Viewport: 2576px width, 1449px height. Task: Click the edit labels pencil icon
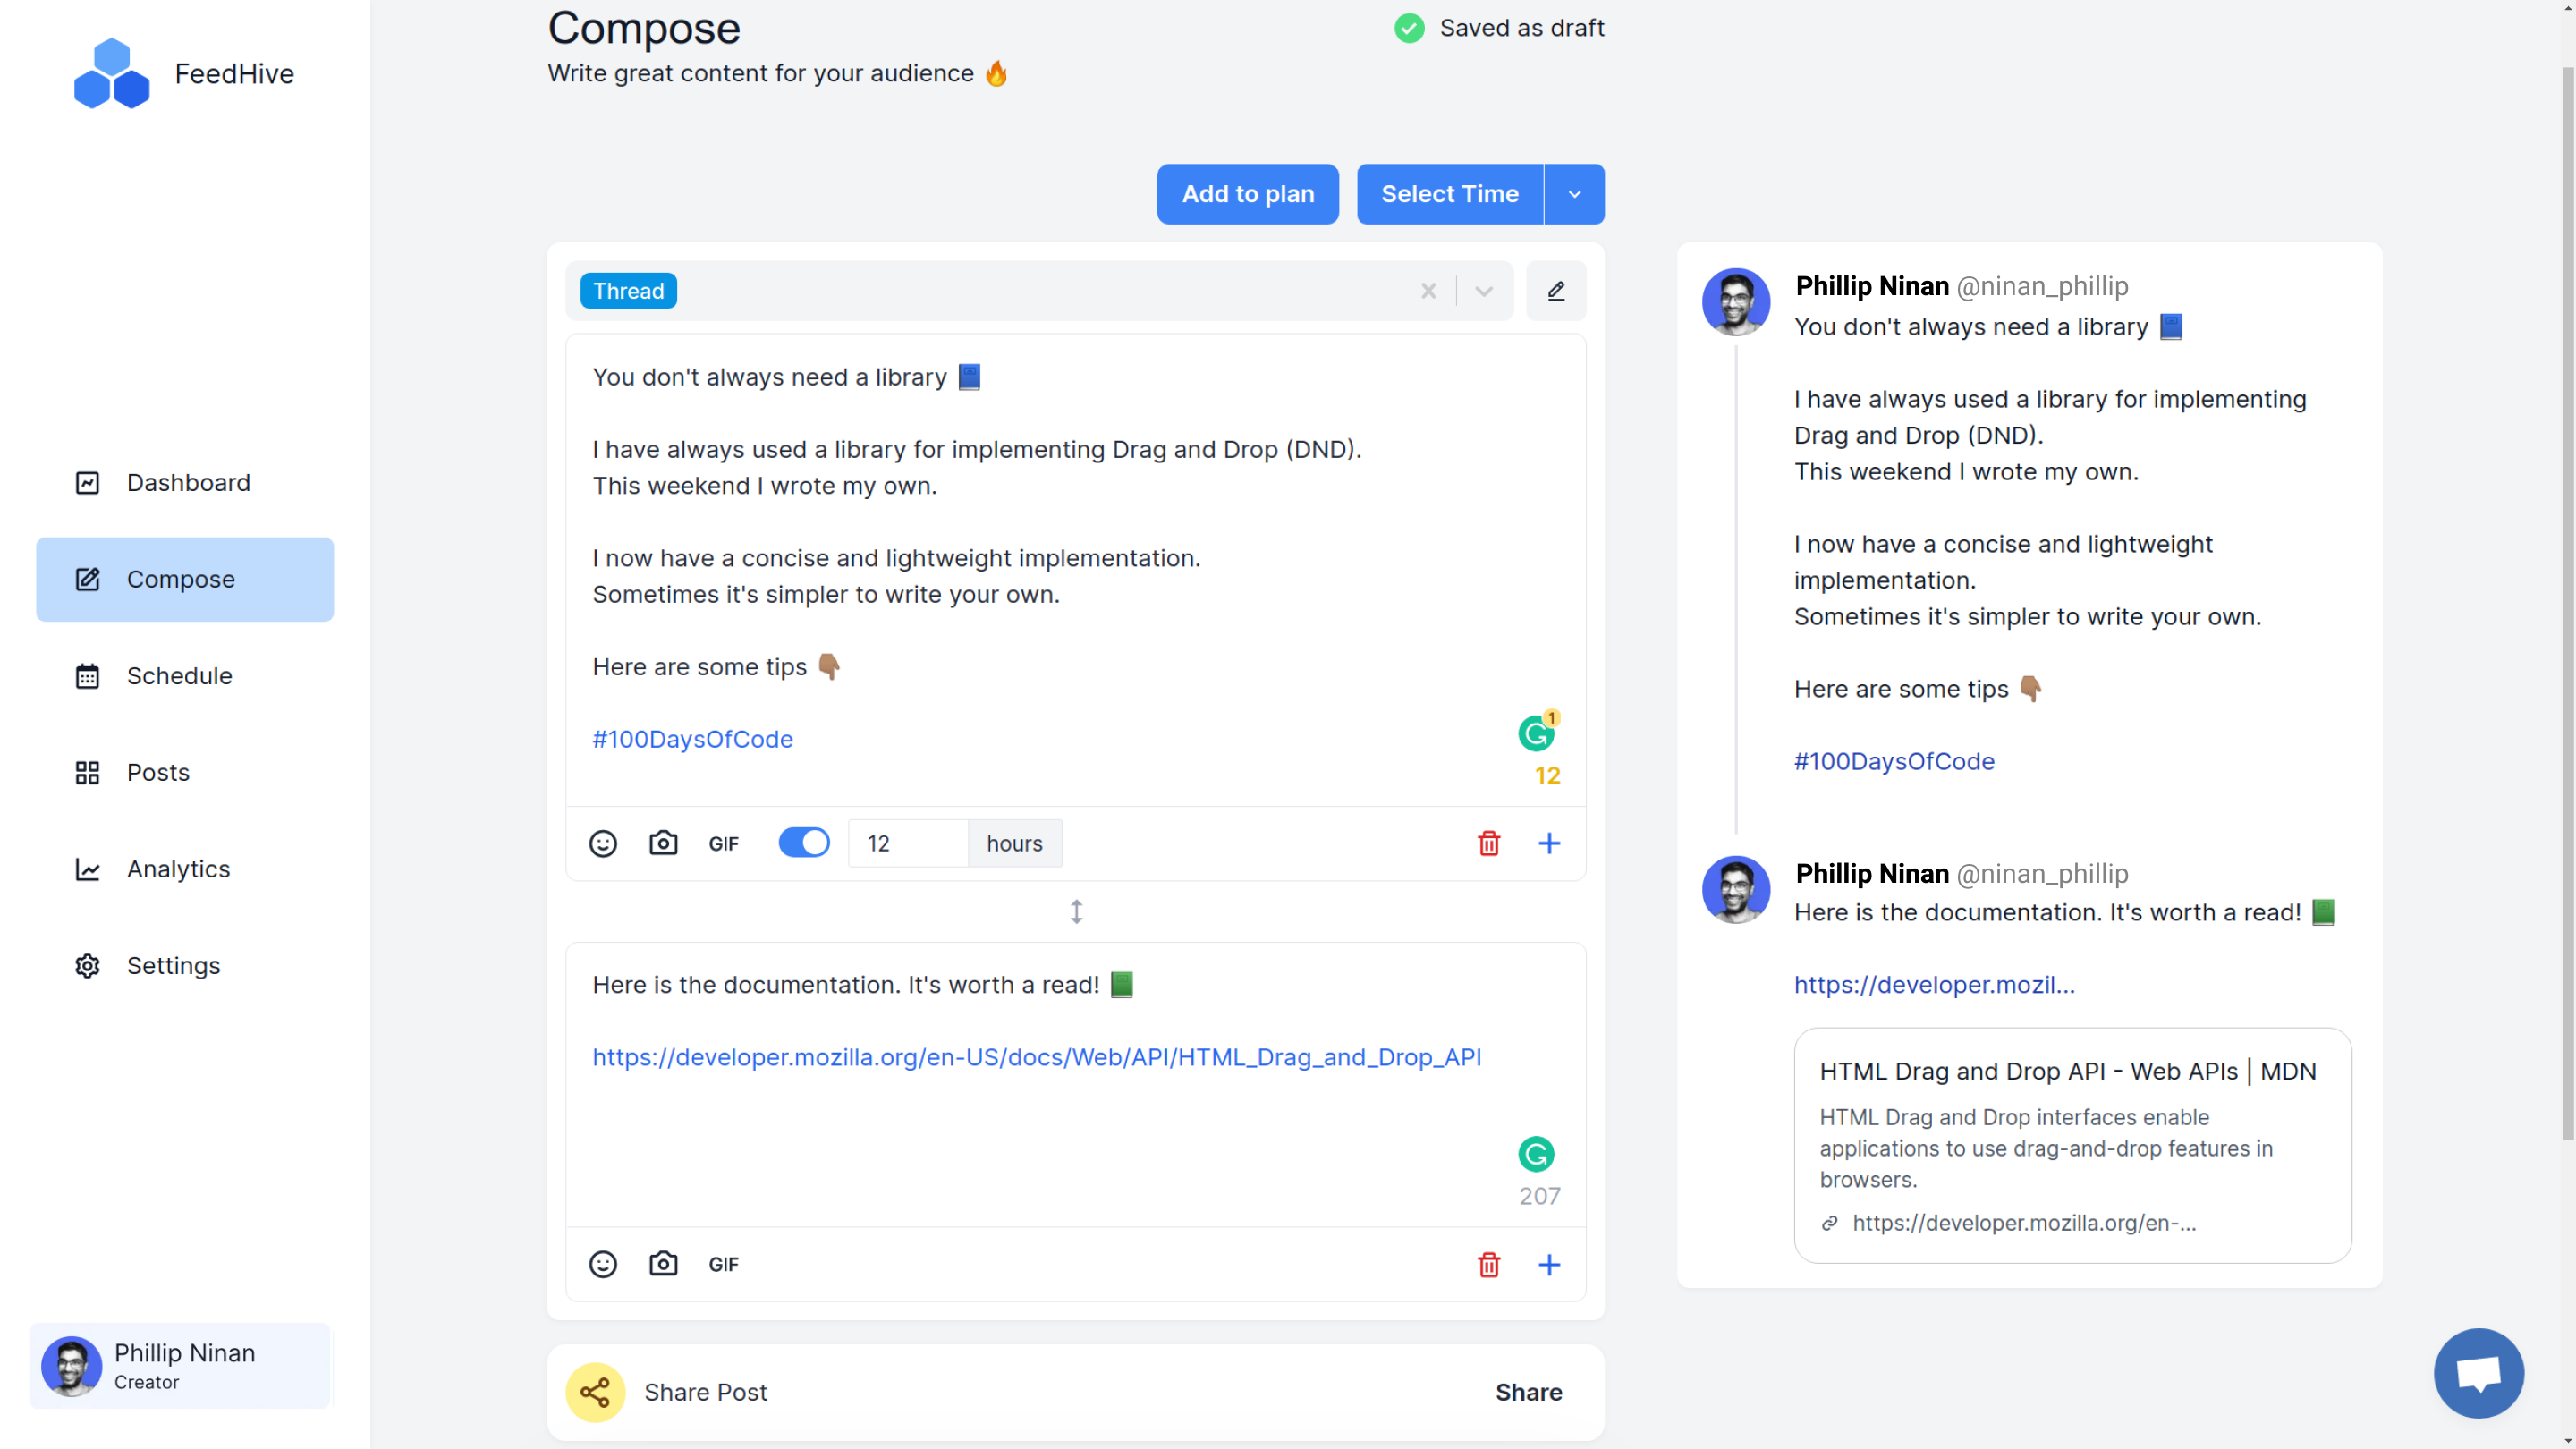[x=1556, y=291]
